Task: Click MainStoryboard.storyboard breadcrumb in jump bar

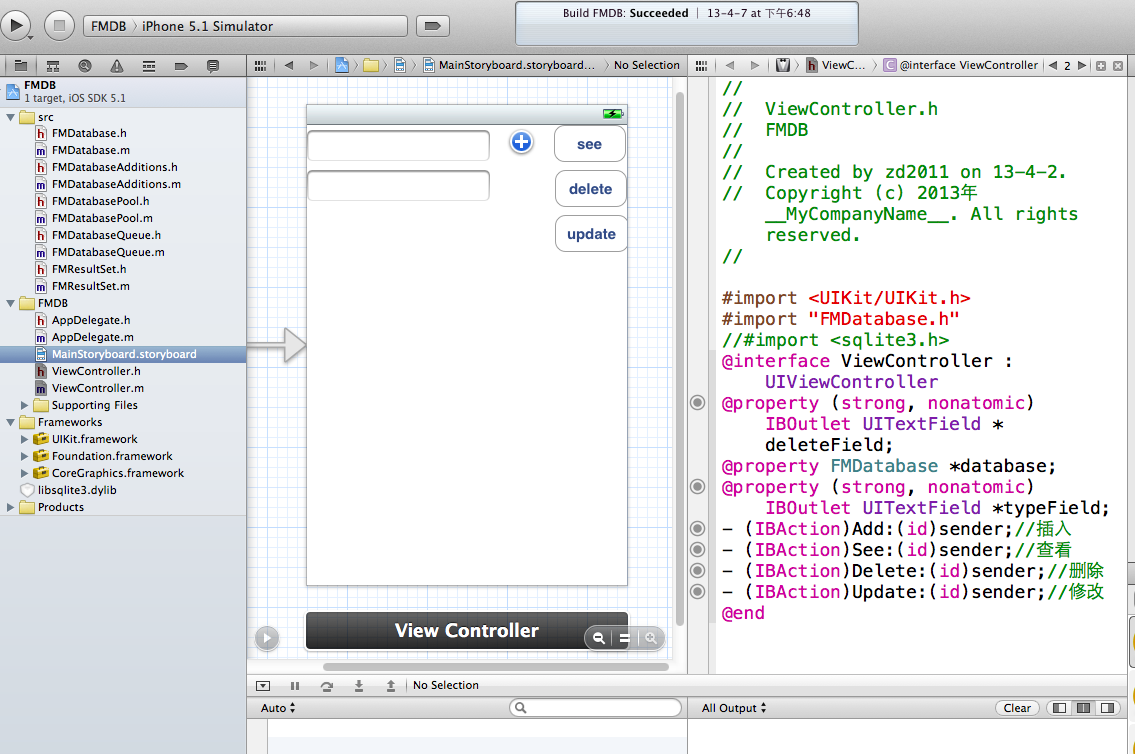Action: pos(509,65)
